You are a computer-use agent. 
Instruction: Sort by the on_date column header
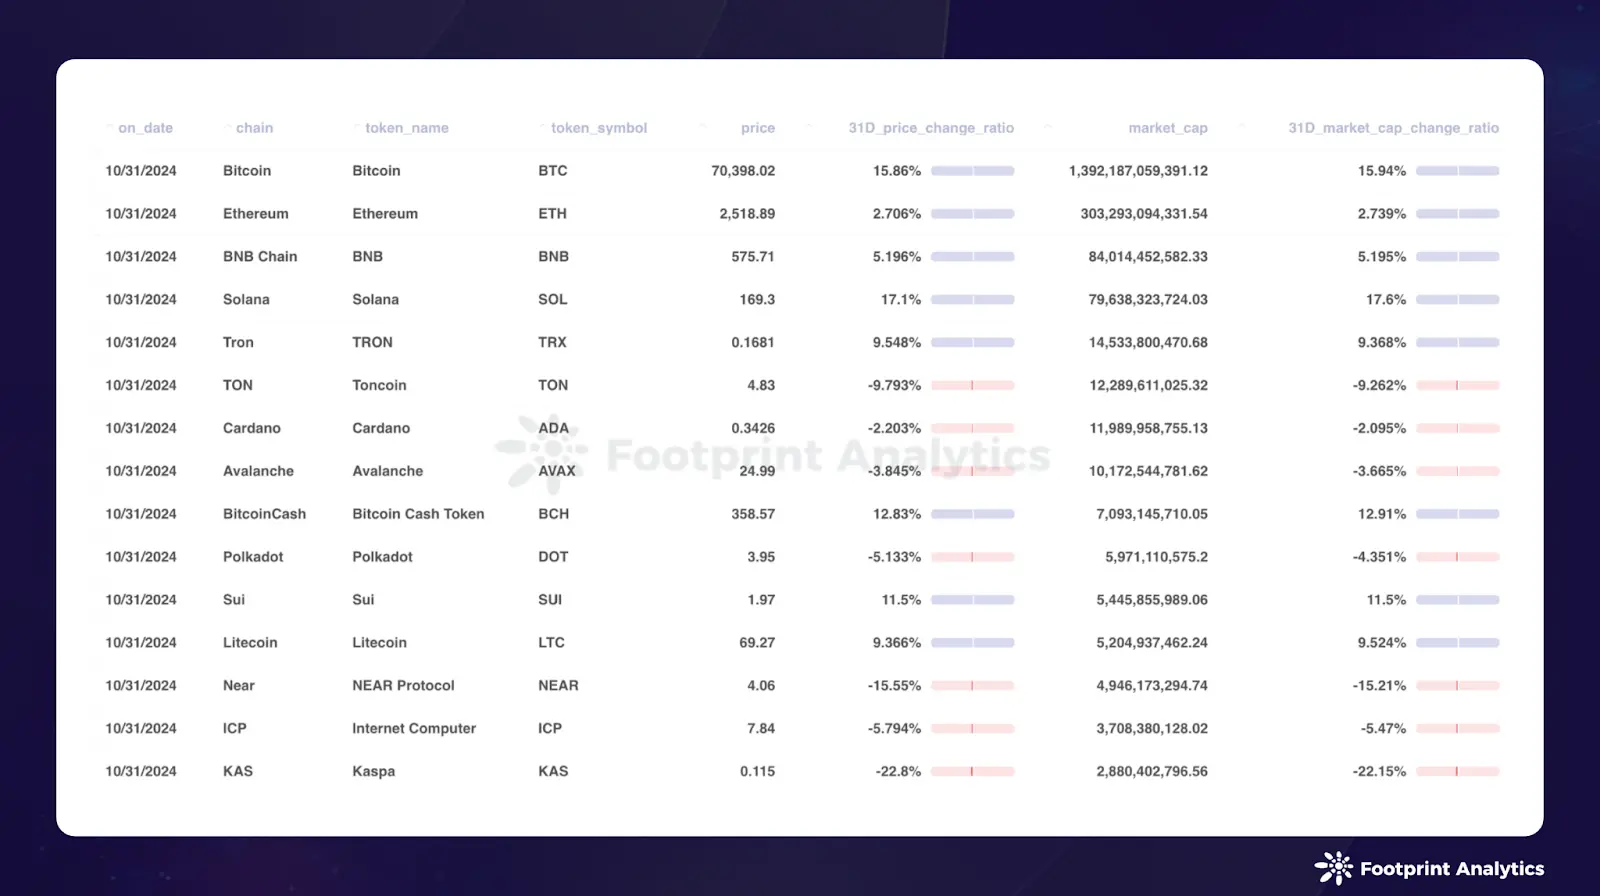point(145,128)
